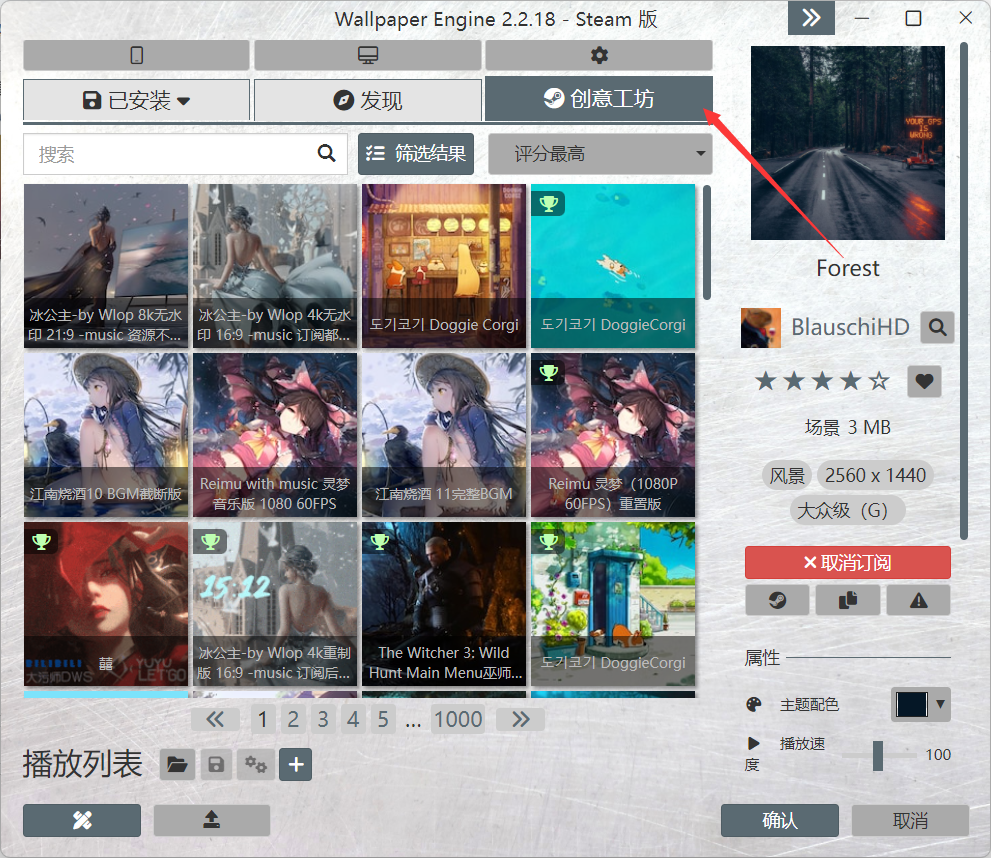Switch to the 发现 tab
Image resolution: width=991 pixels, height=858 pixels.
coord(368,100)
